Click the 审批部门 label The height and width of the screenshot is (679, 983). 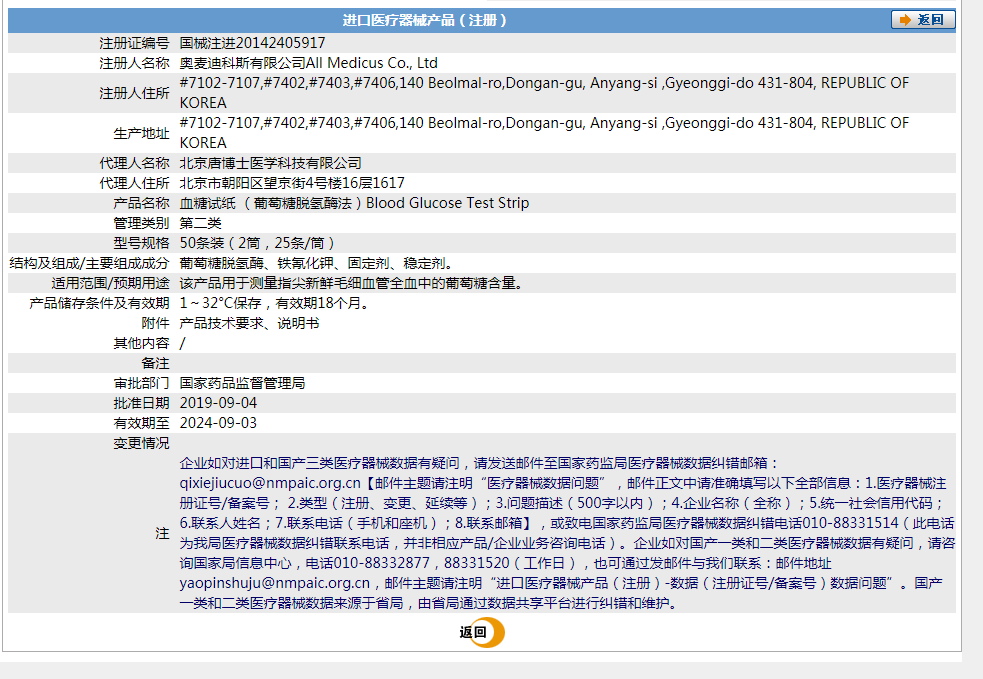[141, 383]
